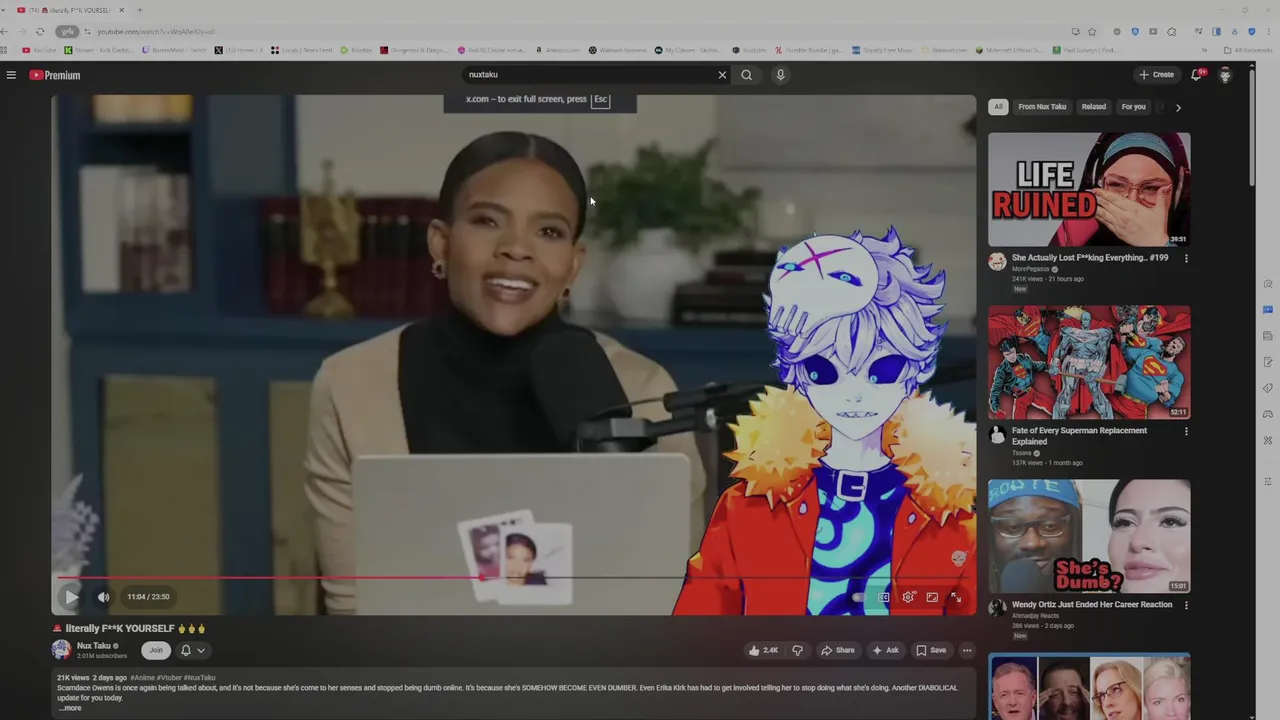
Task: Start voice search with the microphone icon
Action: click(780, 75)
